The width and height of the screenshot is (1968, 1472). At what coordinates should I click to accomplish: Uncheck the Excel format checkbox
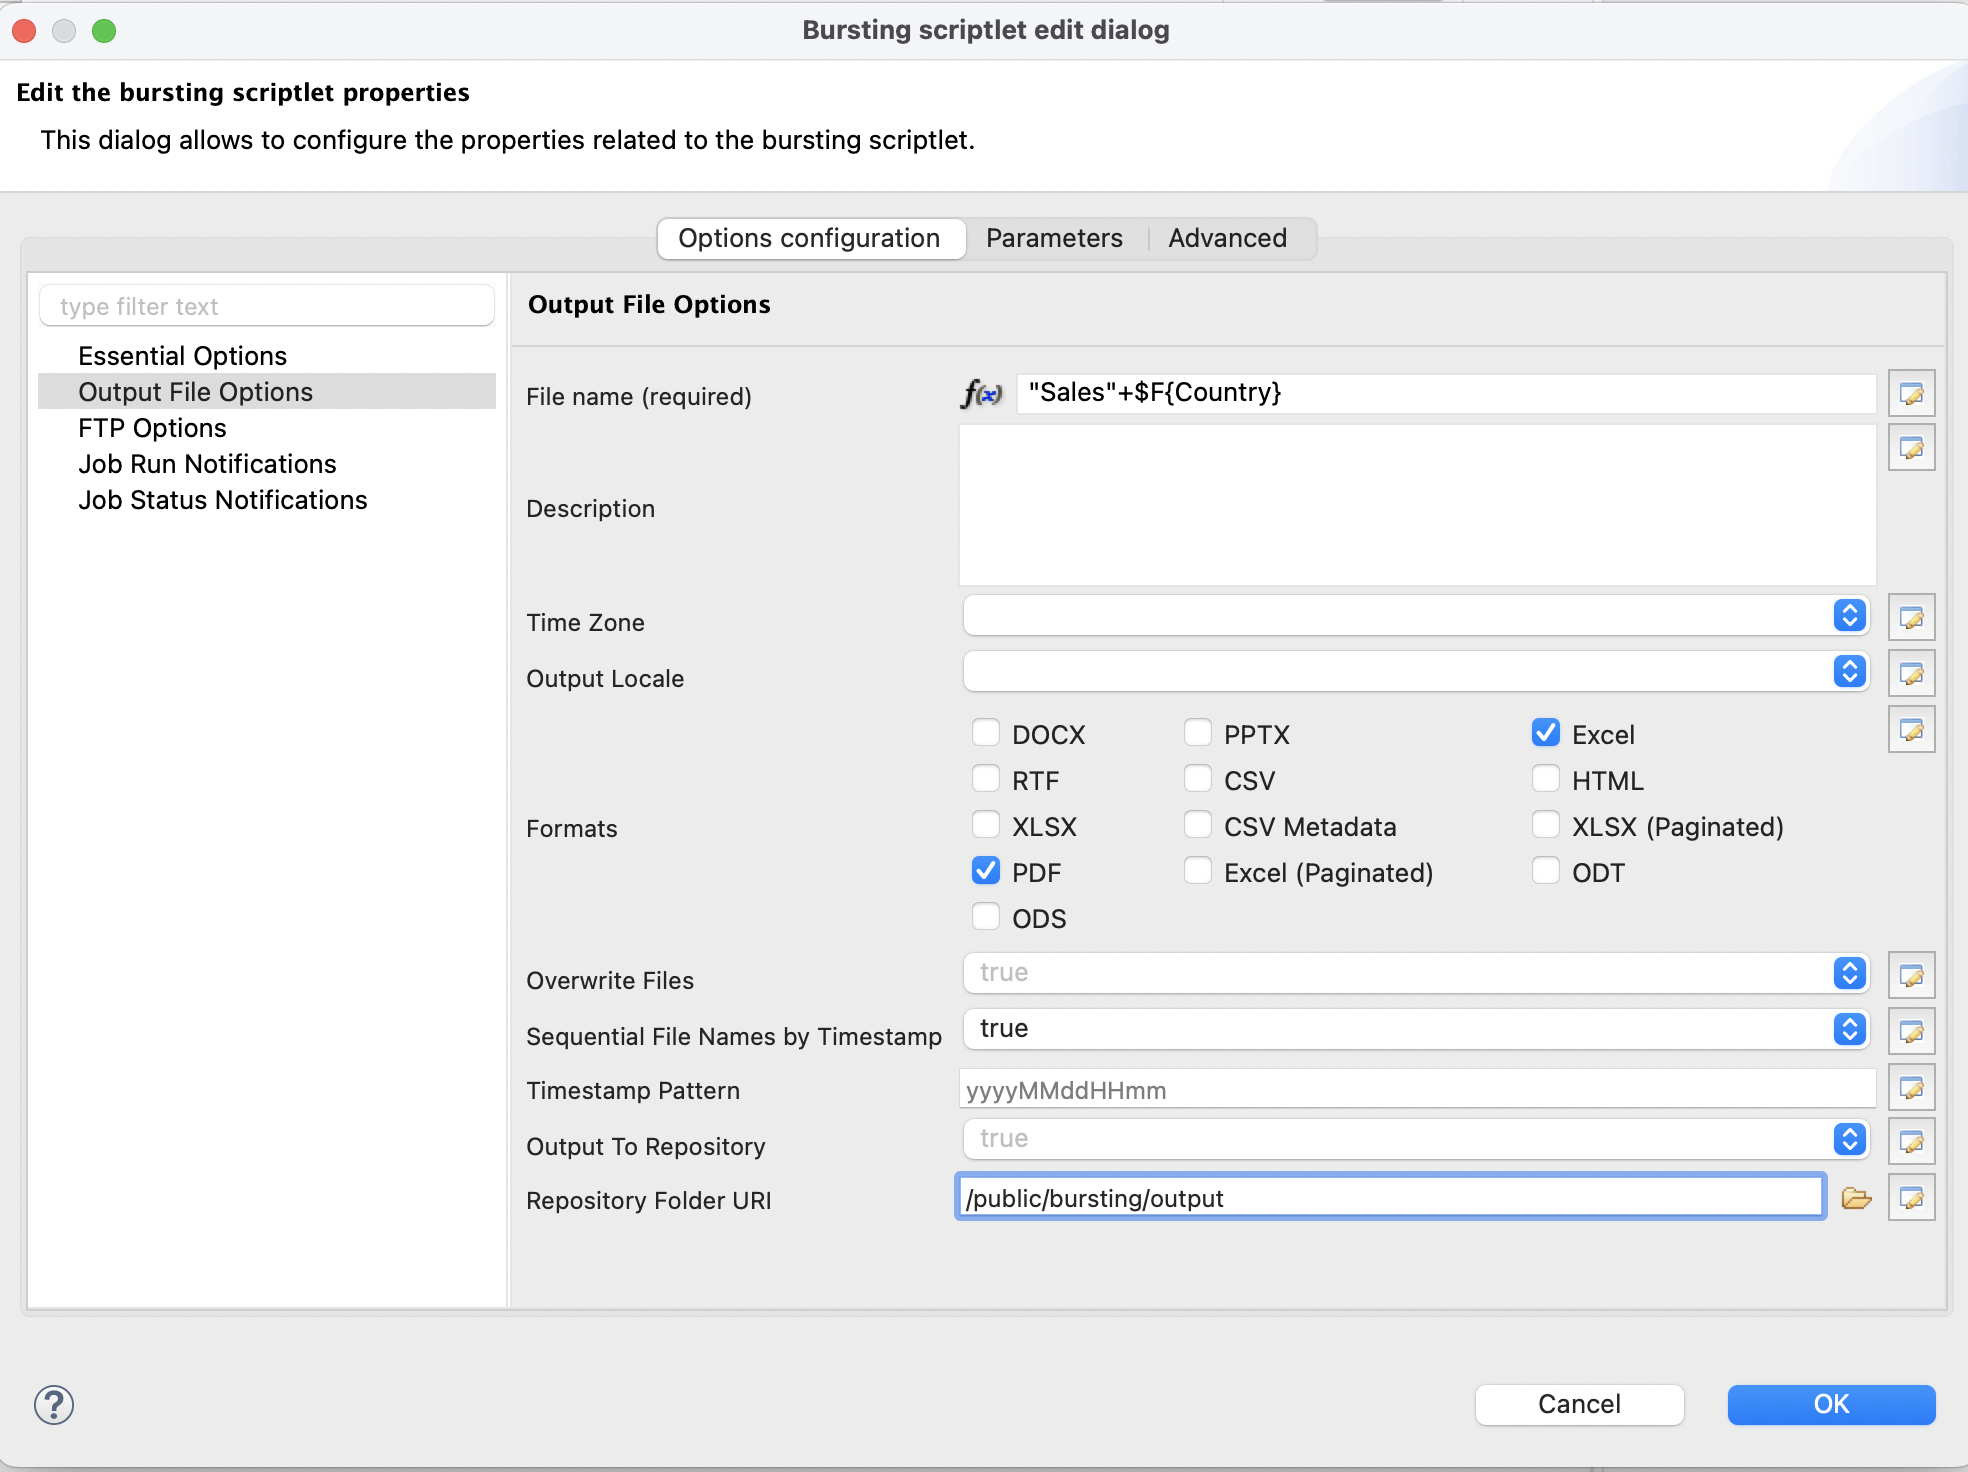(x=1546, y=733)
